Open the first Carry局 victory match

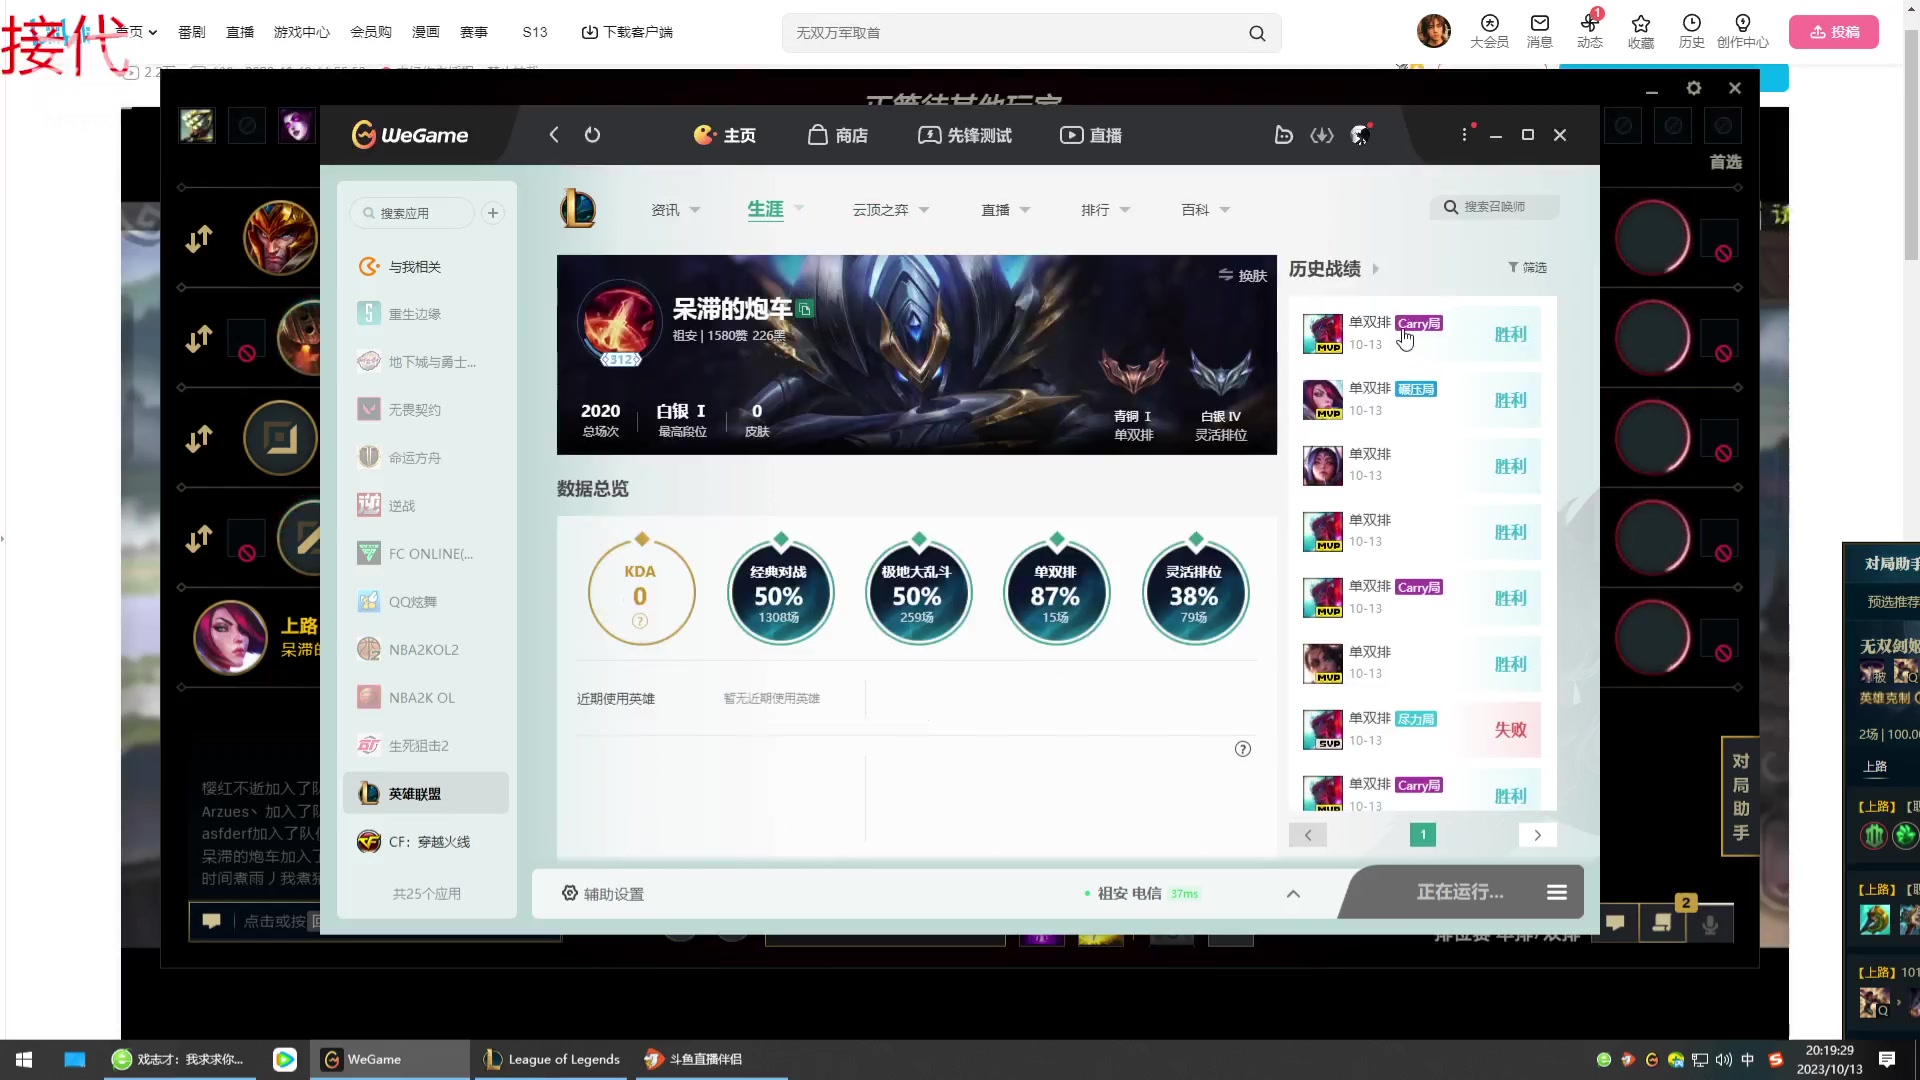coord(1420,333)
